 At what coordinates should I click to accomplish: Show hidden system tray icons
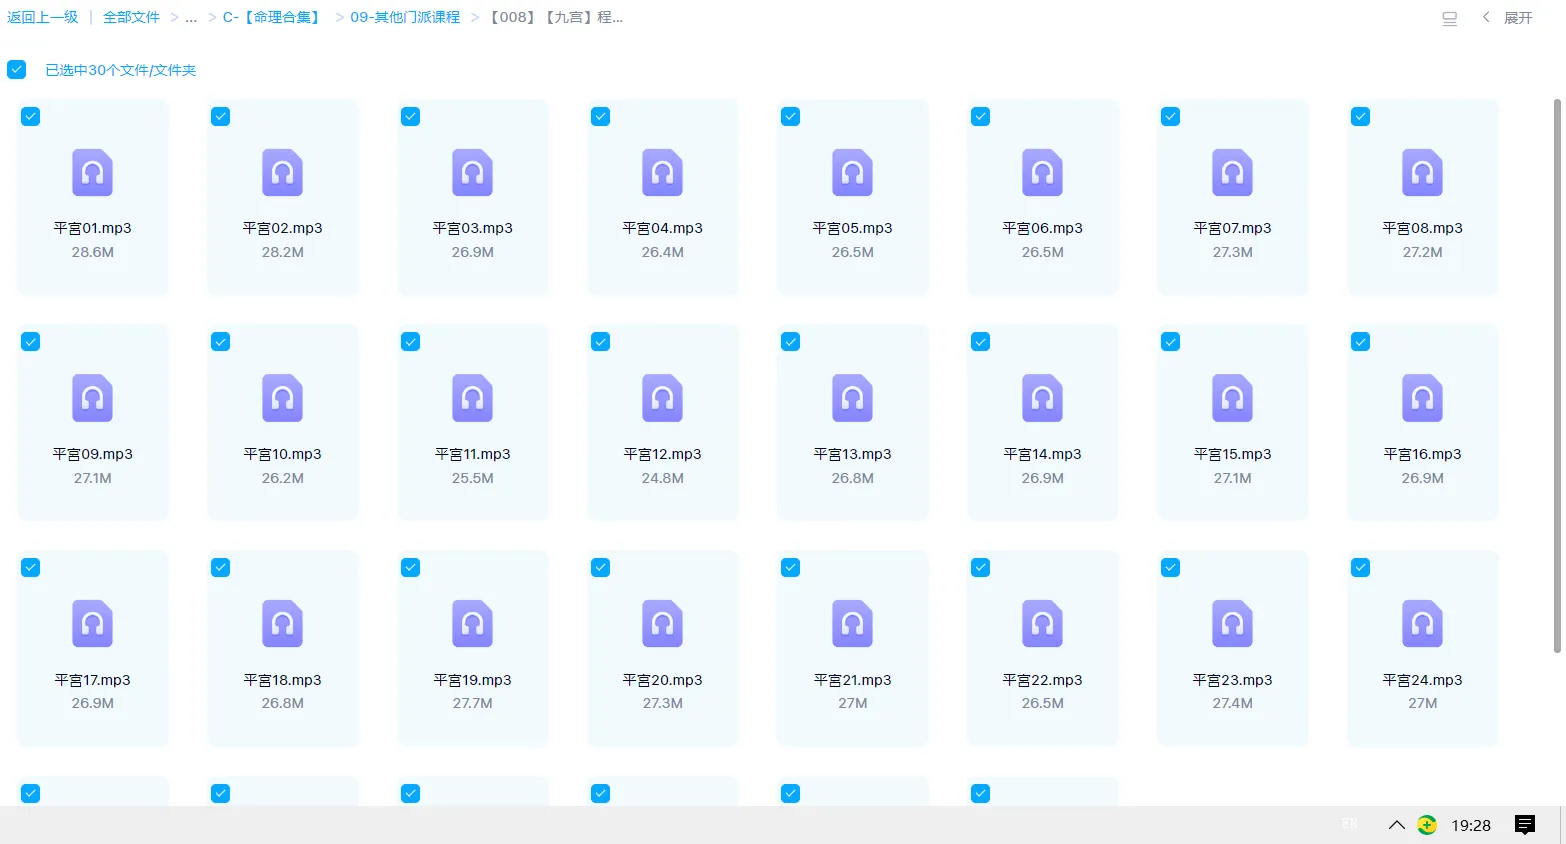point(1397,825)
